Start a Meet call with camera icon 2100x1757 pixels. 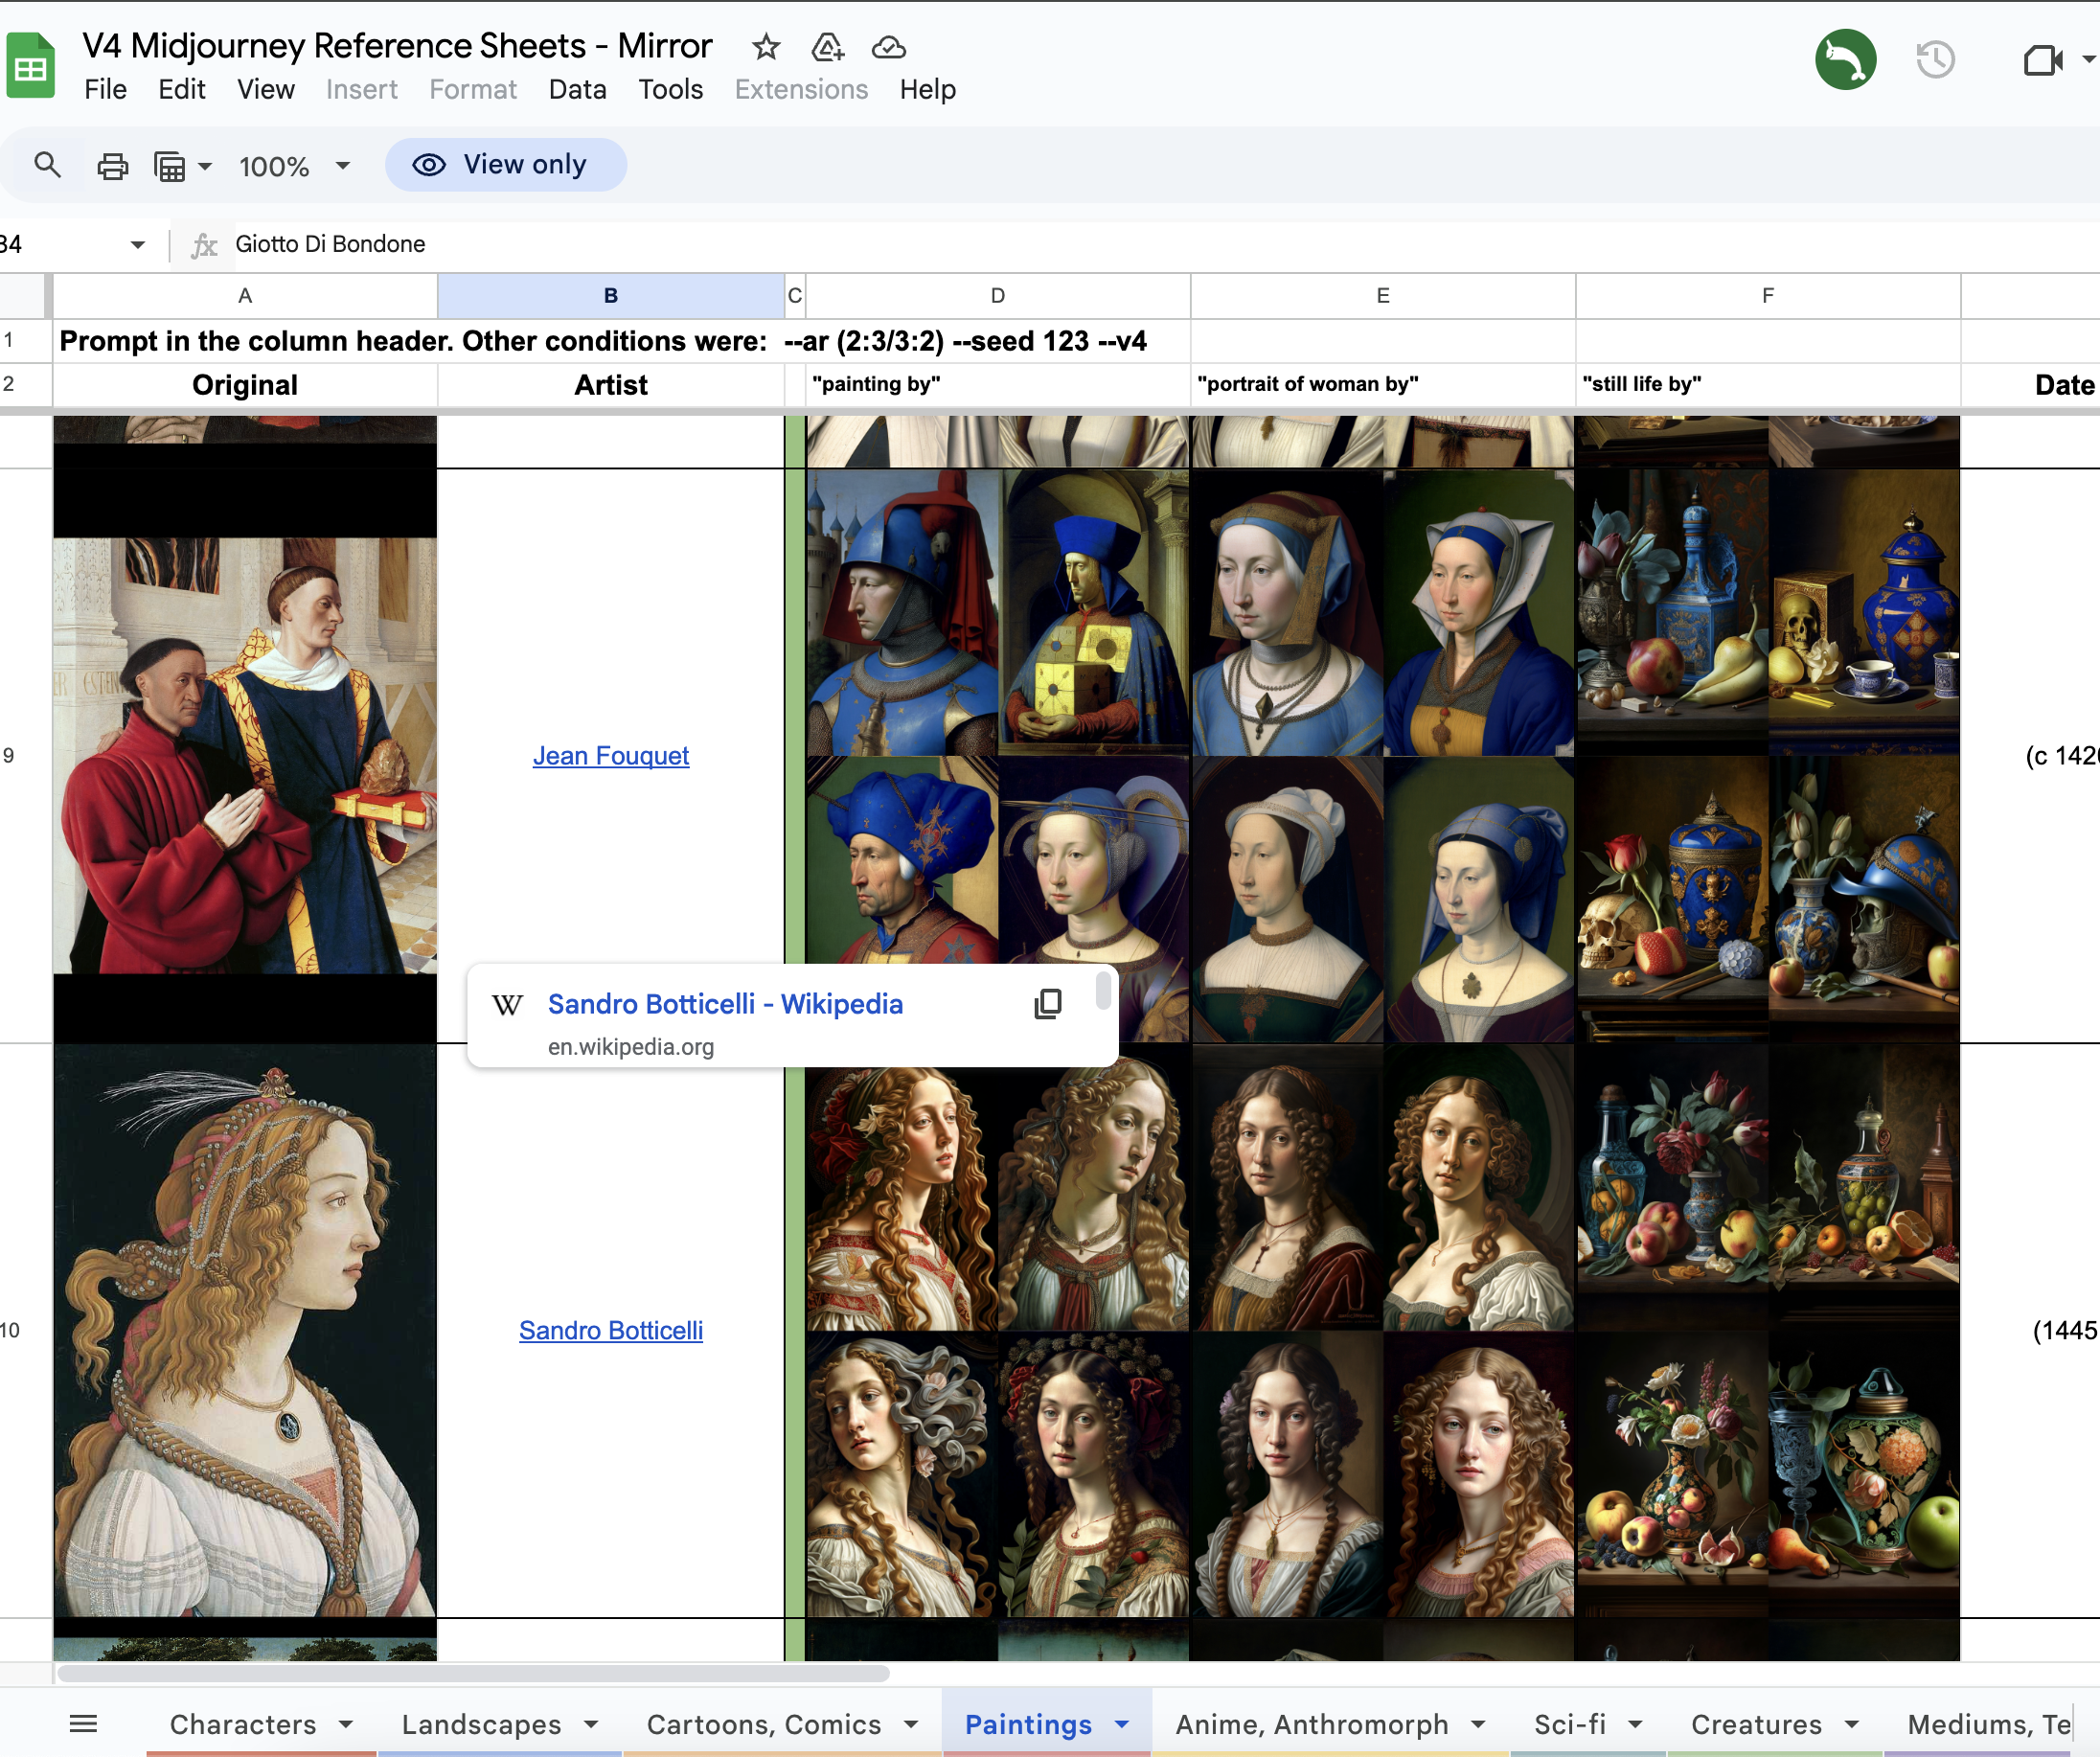click(2042, 61)
